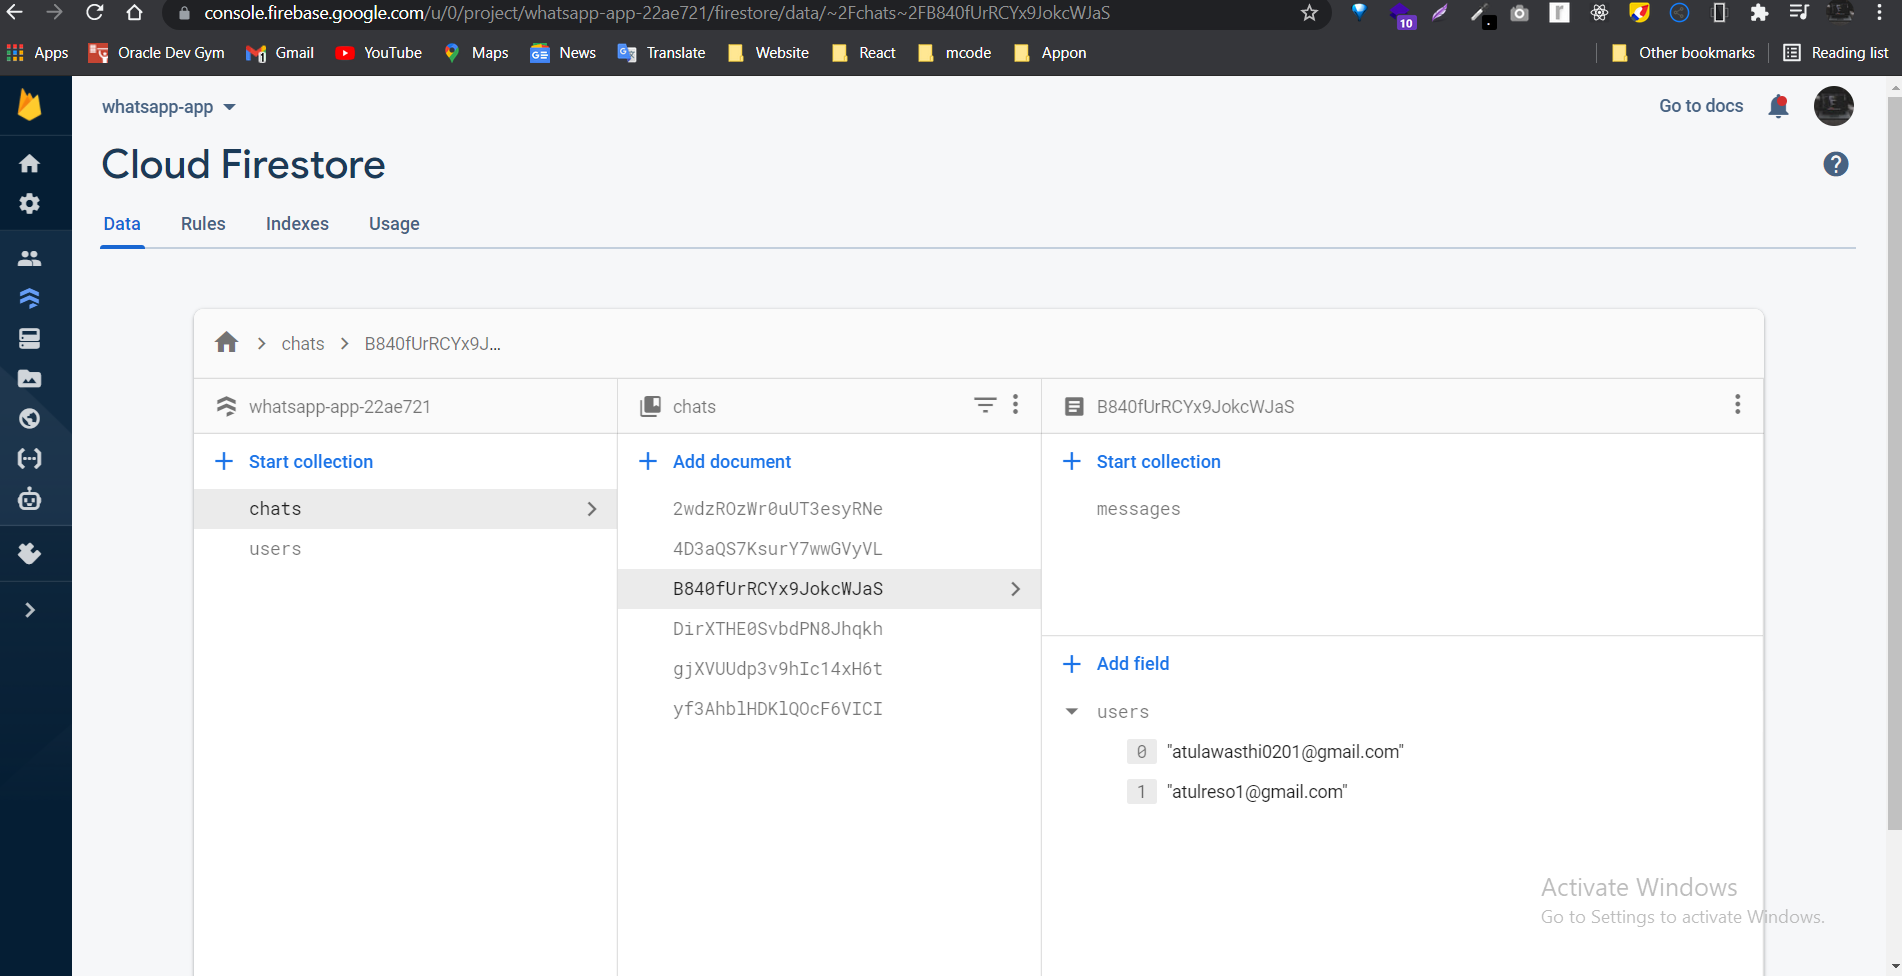Image resolution: width=1902 pixels, height=976 pixels.
Task: Open B840fUrRCYx9JokcWJaS document three-dot menu
Action: tap(1738, 405)
